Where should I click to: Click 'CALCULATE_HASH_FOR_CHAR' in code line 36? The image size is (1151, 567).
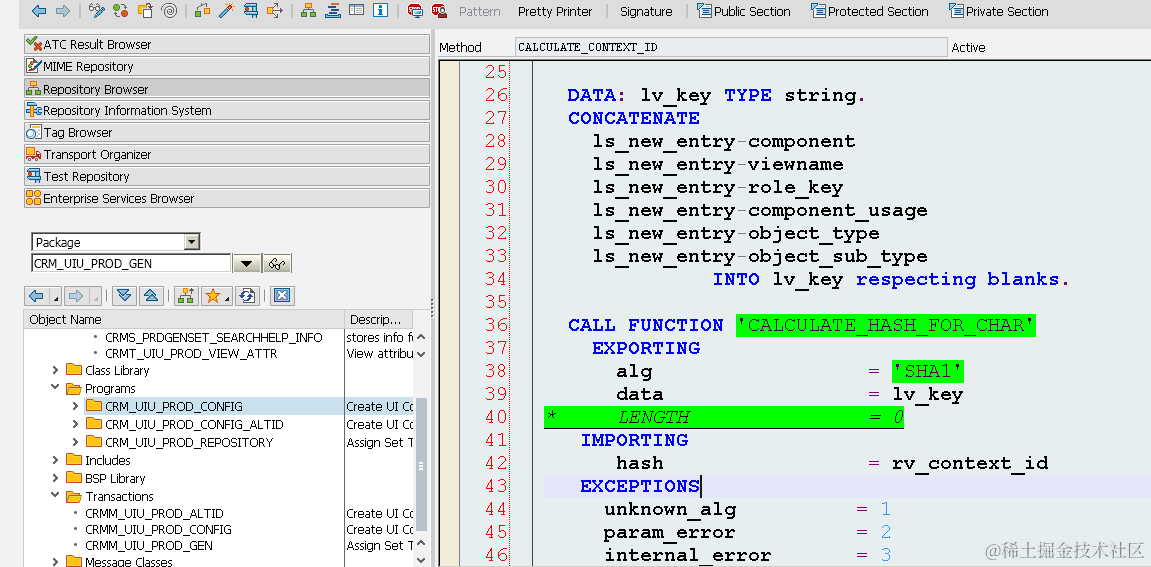[x=886, y=325]
